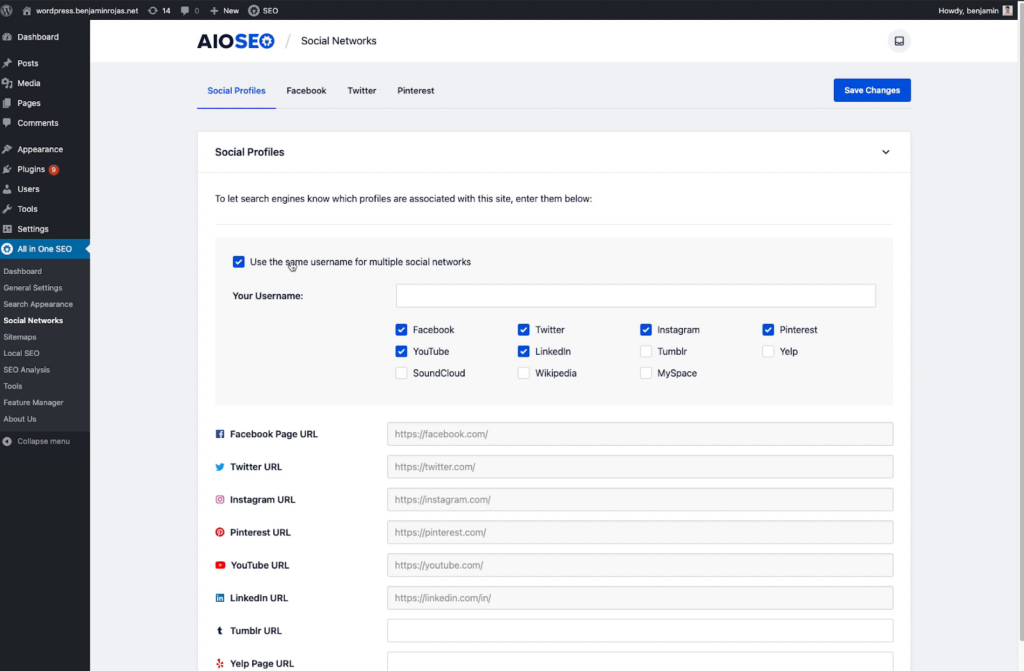Disable the LinkedIn checkbox
The height and width of the screenshot is (671, 1024).
(524, 352)
